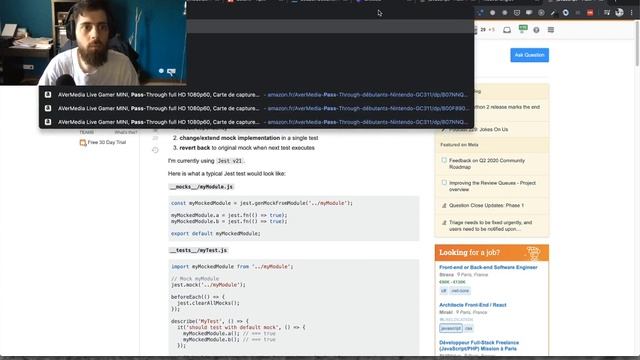Open the Chrome profile avatar
Image resolution: width=640 pixels, height=360 pixels.
[x=619, y=13]
